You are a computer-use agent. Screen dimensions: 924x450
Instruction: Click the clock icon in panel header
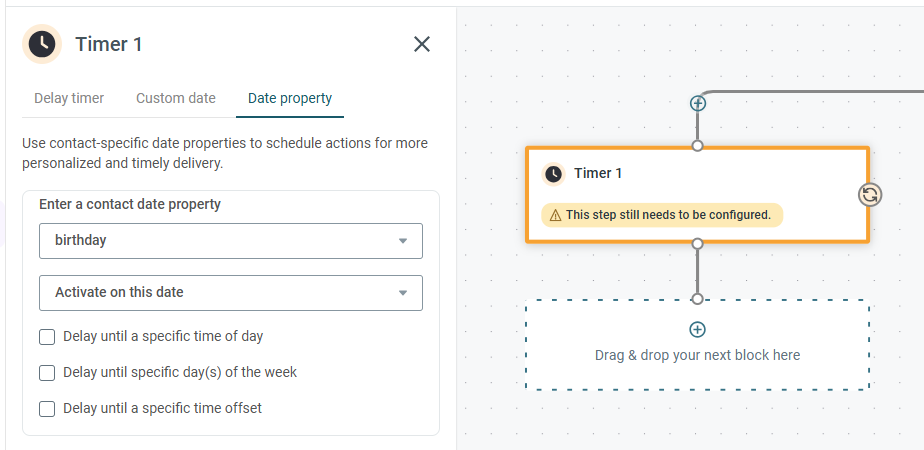tap(42, 44)
